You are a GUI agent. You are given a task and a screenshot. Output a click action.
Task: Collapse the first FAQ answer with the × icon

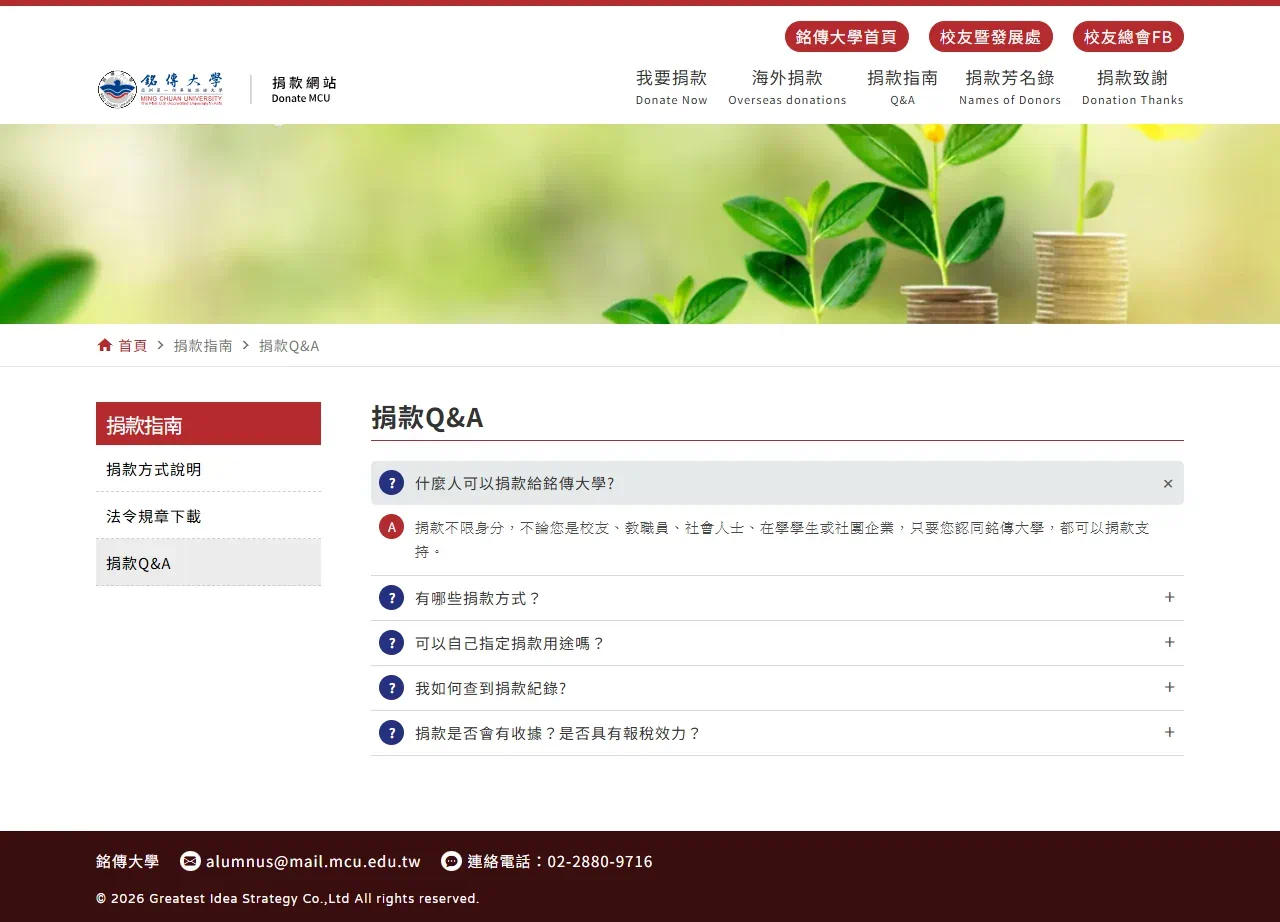coord(1167,483)
